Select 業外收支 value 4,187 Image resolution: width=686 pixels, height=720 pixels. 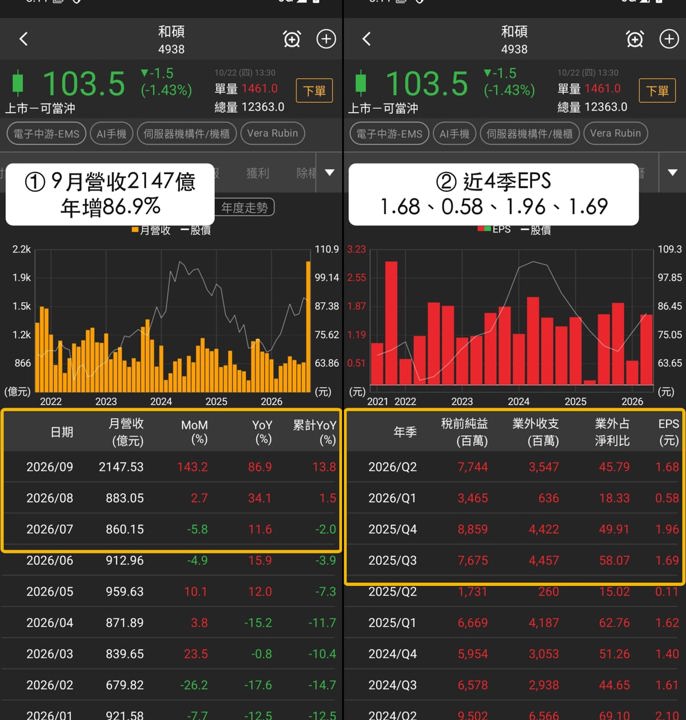[x=544, y=623]
